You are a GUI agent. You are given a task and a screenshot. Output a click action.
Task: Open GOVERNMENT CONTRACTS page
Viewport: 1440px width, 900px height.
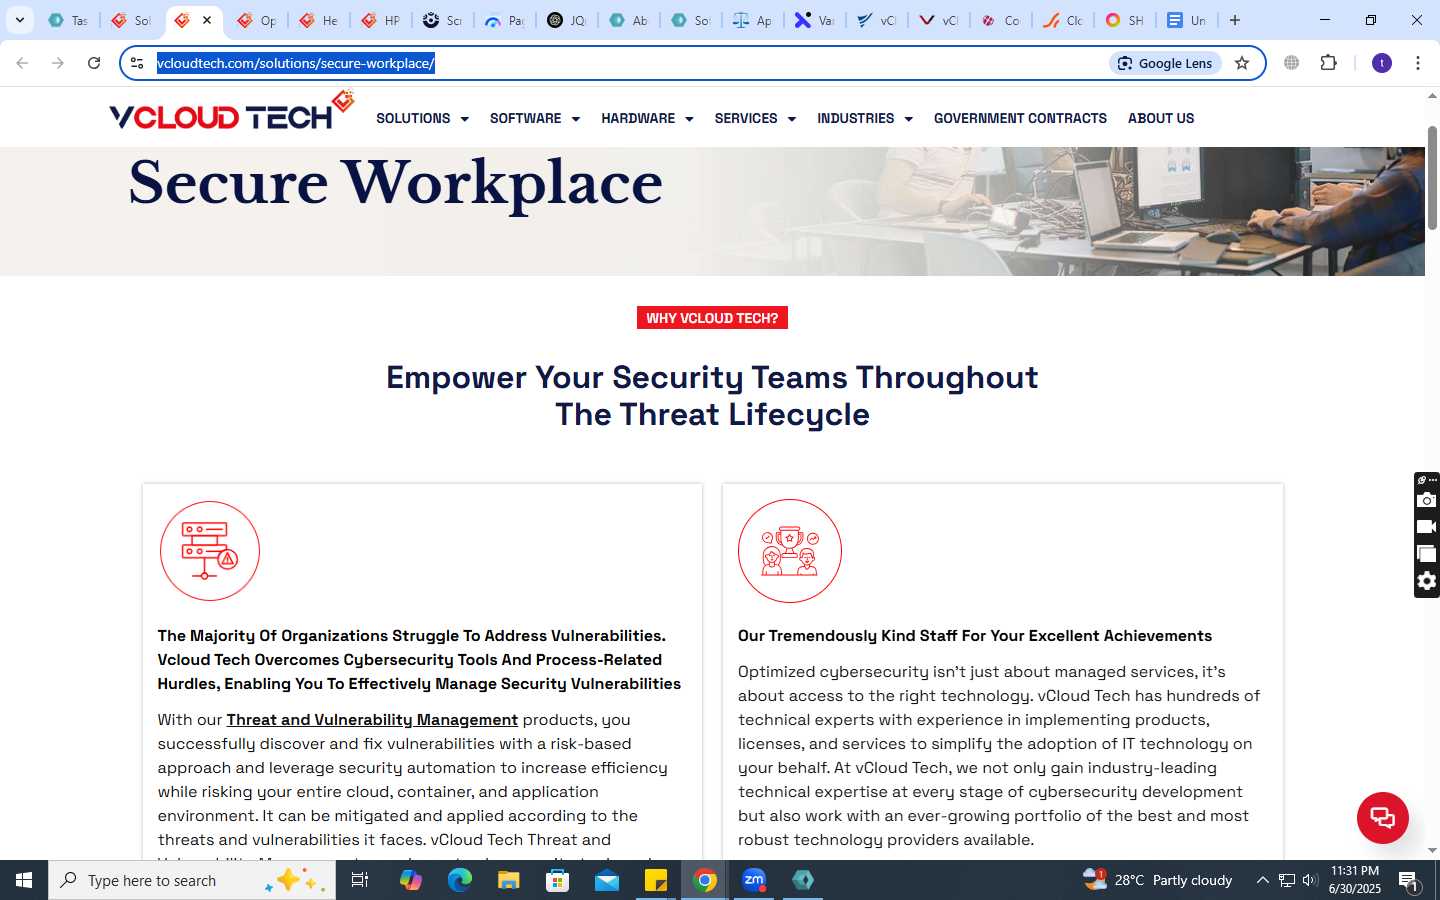tap(1020, 118)
